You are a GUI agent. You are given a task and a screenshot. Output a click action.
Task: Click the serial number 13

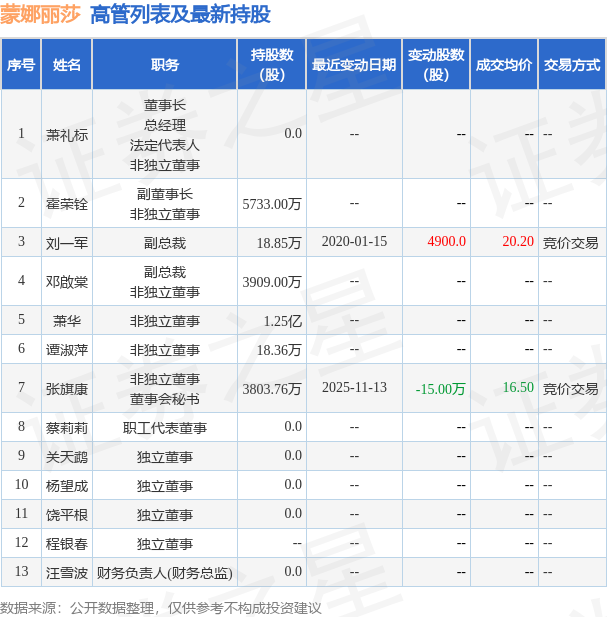pyautogui.click(x=21, y=571)
